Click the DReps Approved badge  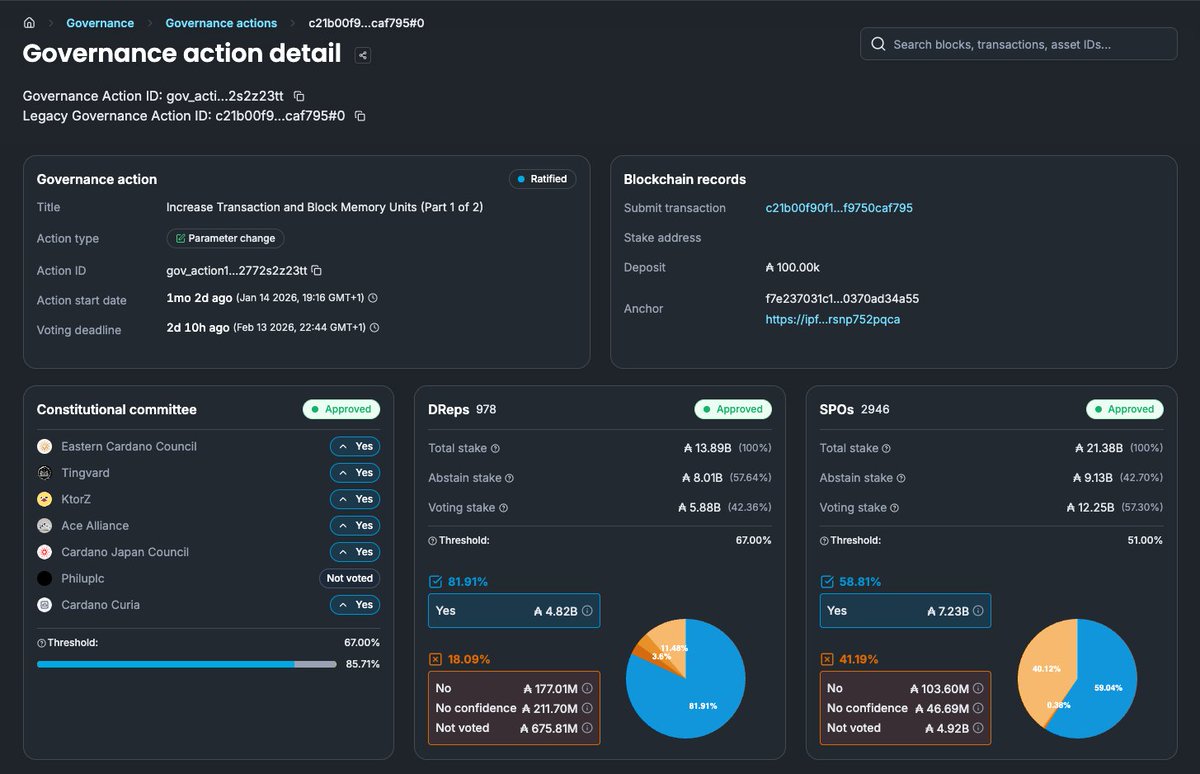click(x=733, y=409)
